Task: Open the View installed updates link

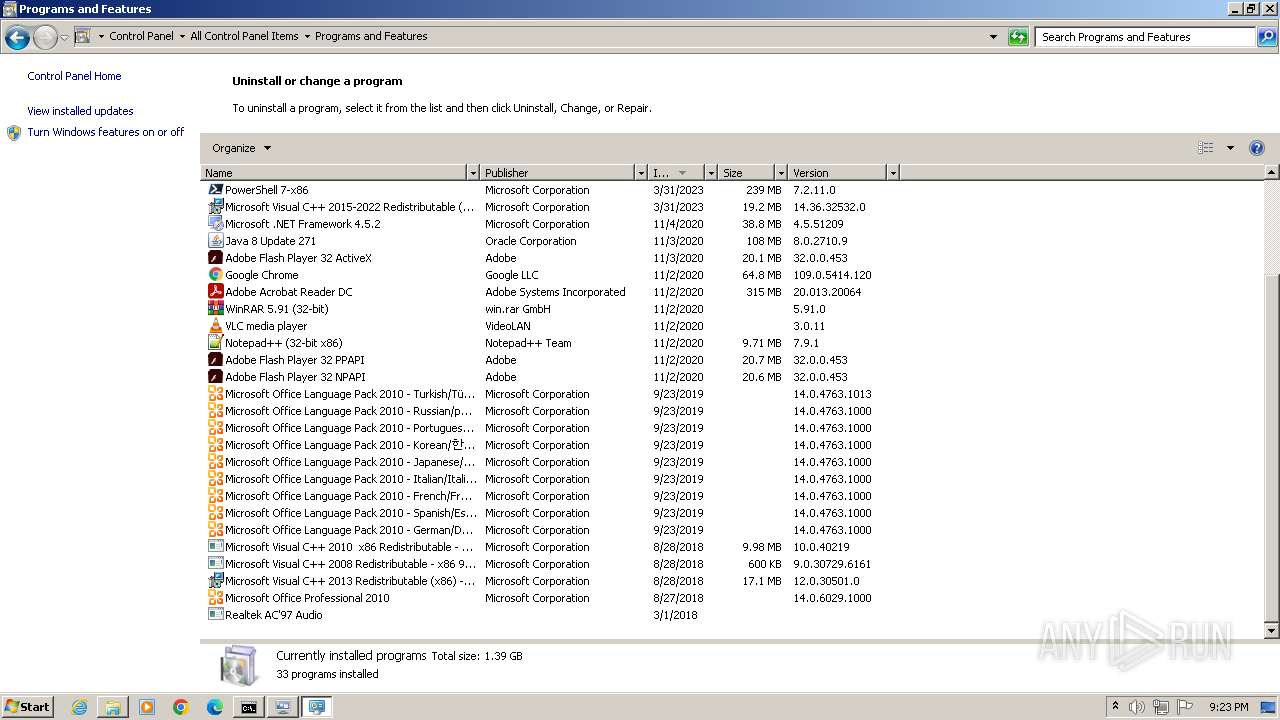Action: point(80,111)
